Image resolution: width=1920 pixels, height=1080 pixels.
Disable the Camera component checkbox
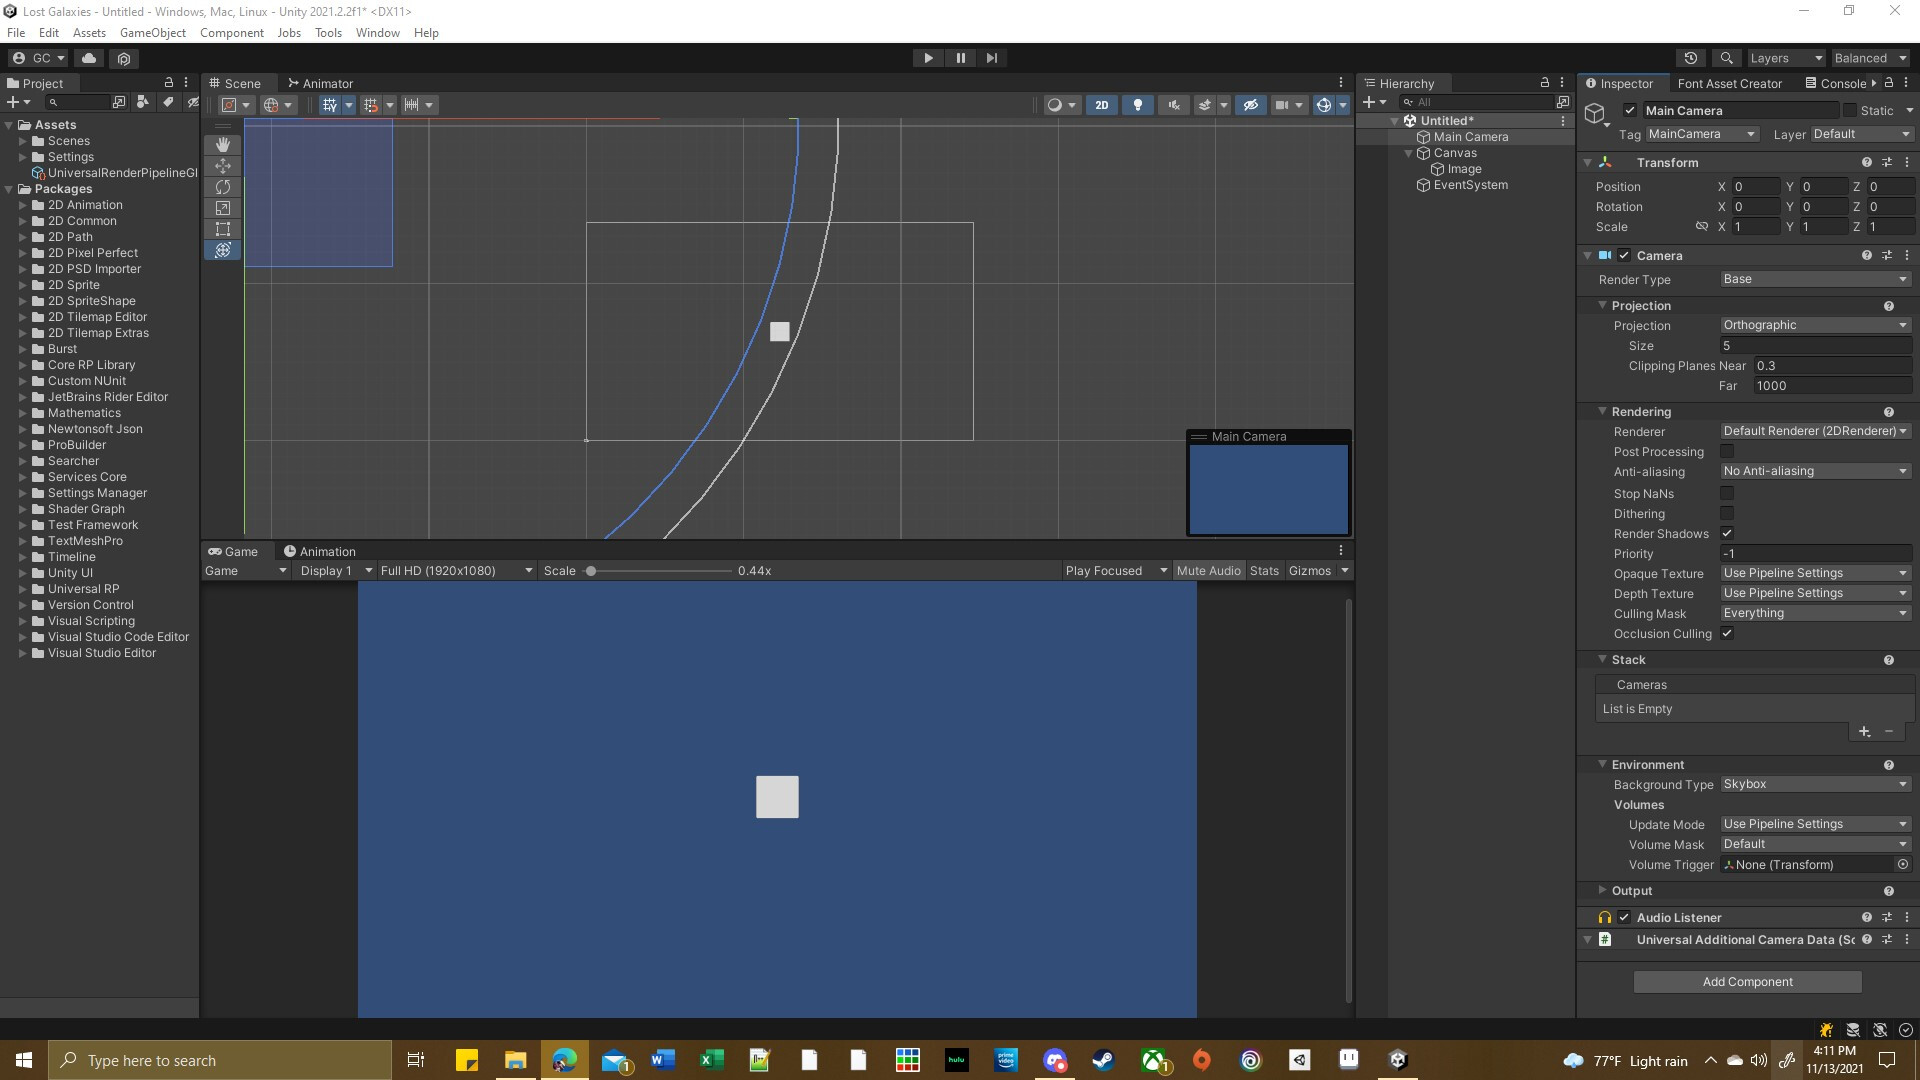1624,256
